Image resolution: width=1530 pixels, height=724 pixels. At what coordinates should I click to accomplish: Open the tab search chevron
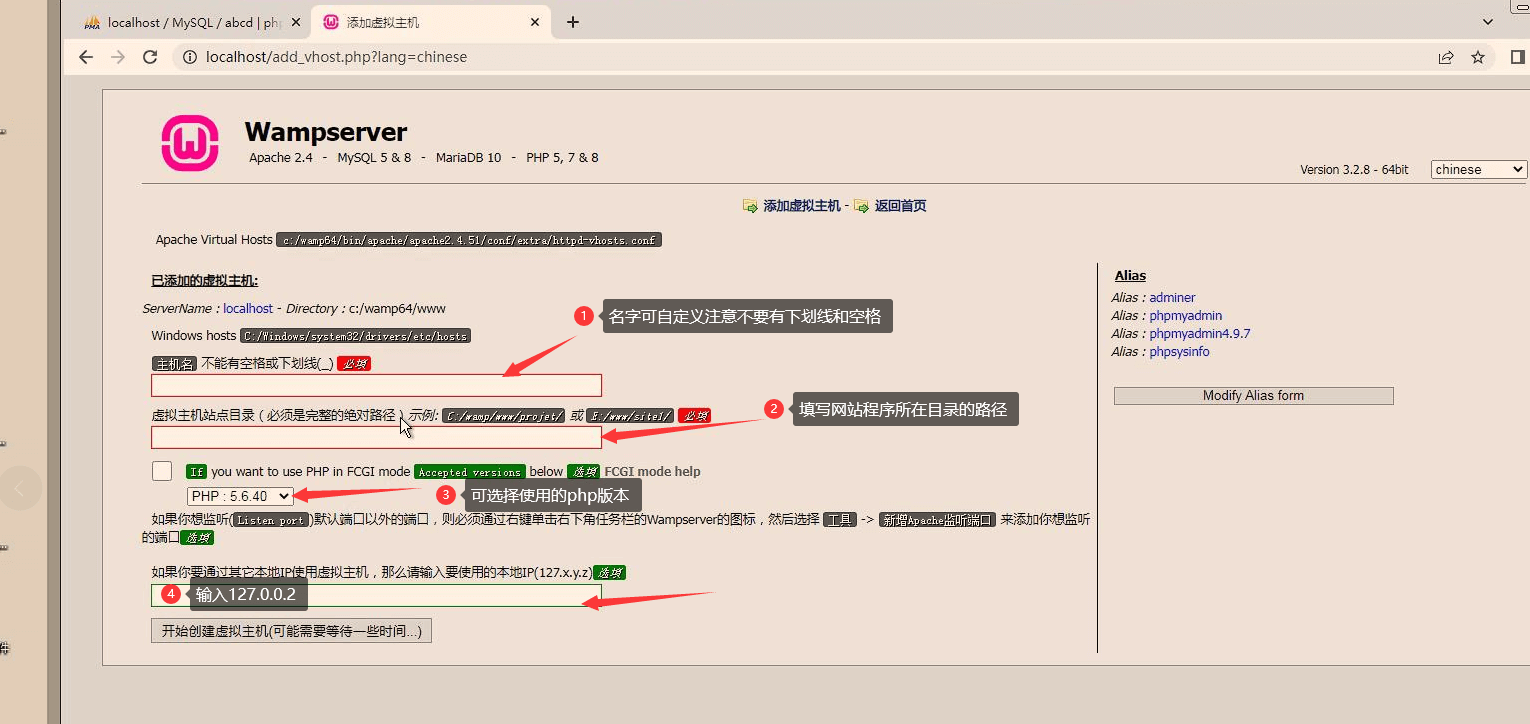(1488, 21)
